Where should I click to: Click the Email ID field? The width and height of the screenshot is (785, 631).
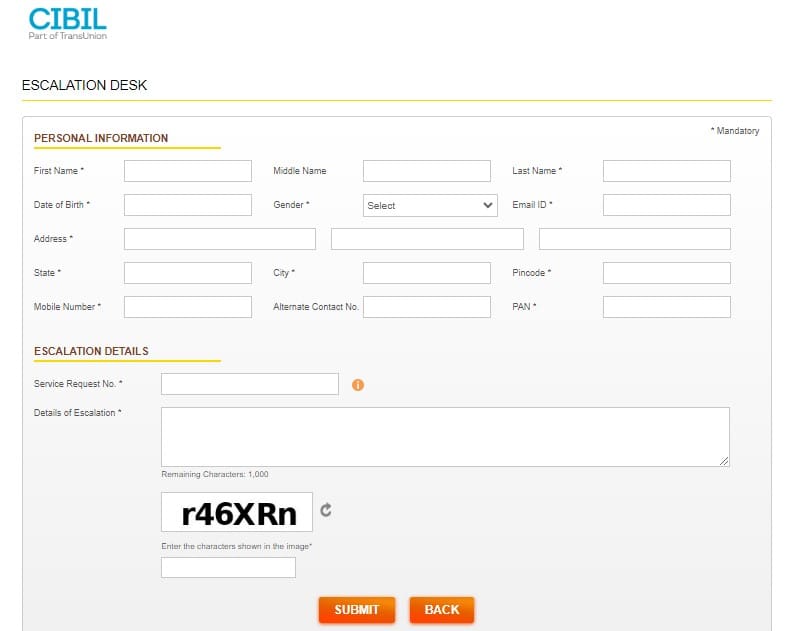pyautogui.click(x=666, y=205)
